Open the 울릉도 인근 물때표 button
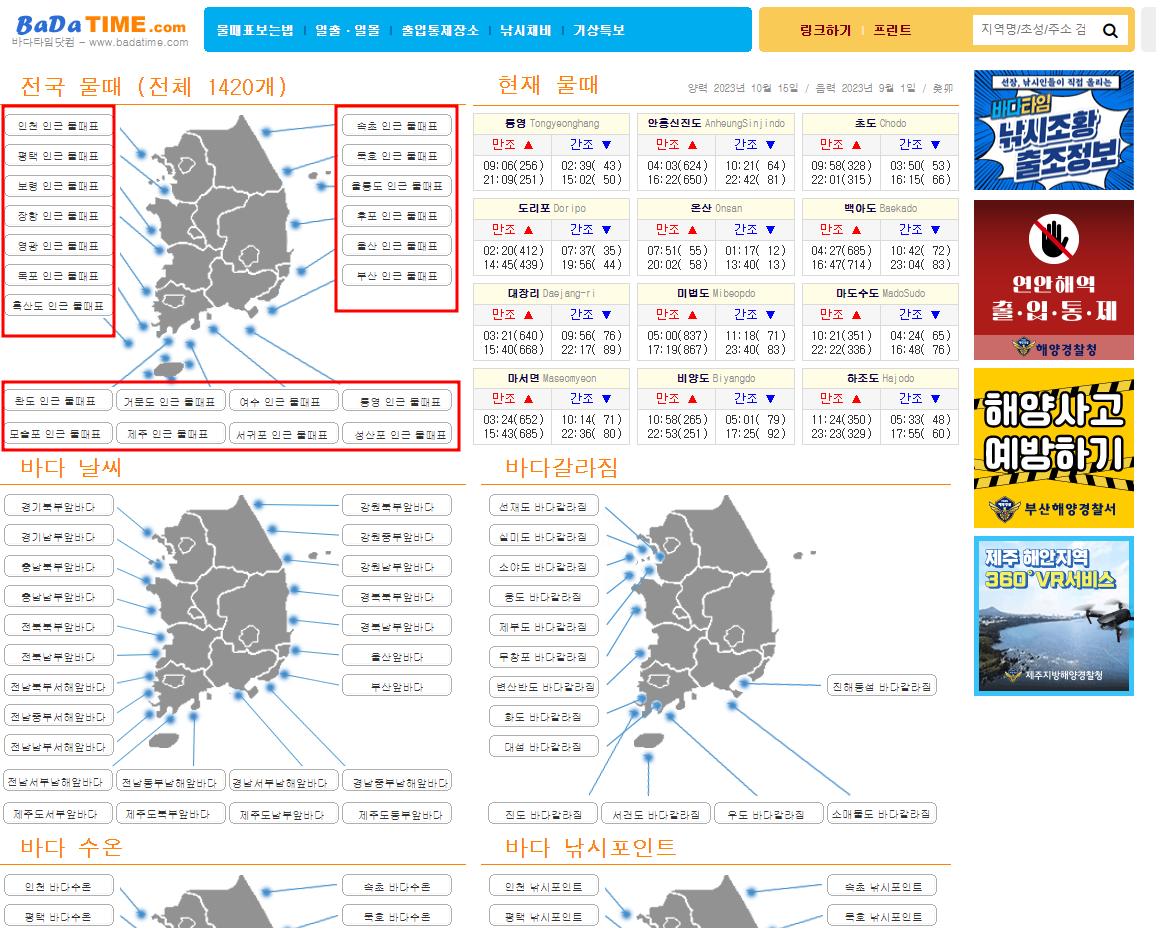The height and width of the screenshot is (928, 1156). pyautogui.click(x=397, y=186)
